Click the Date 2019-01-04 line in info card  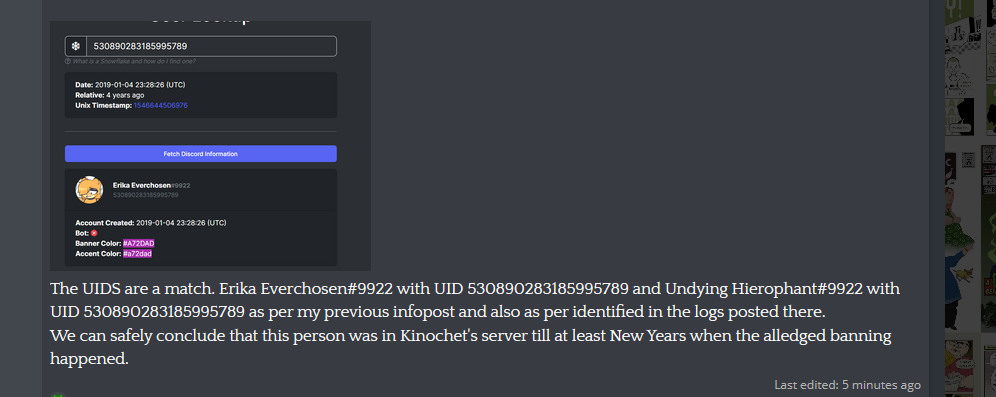(130, 84)
